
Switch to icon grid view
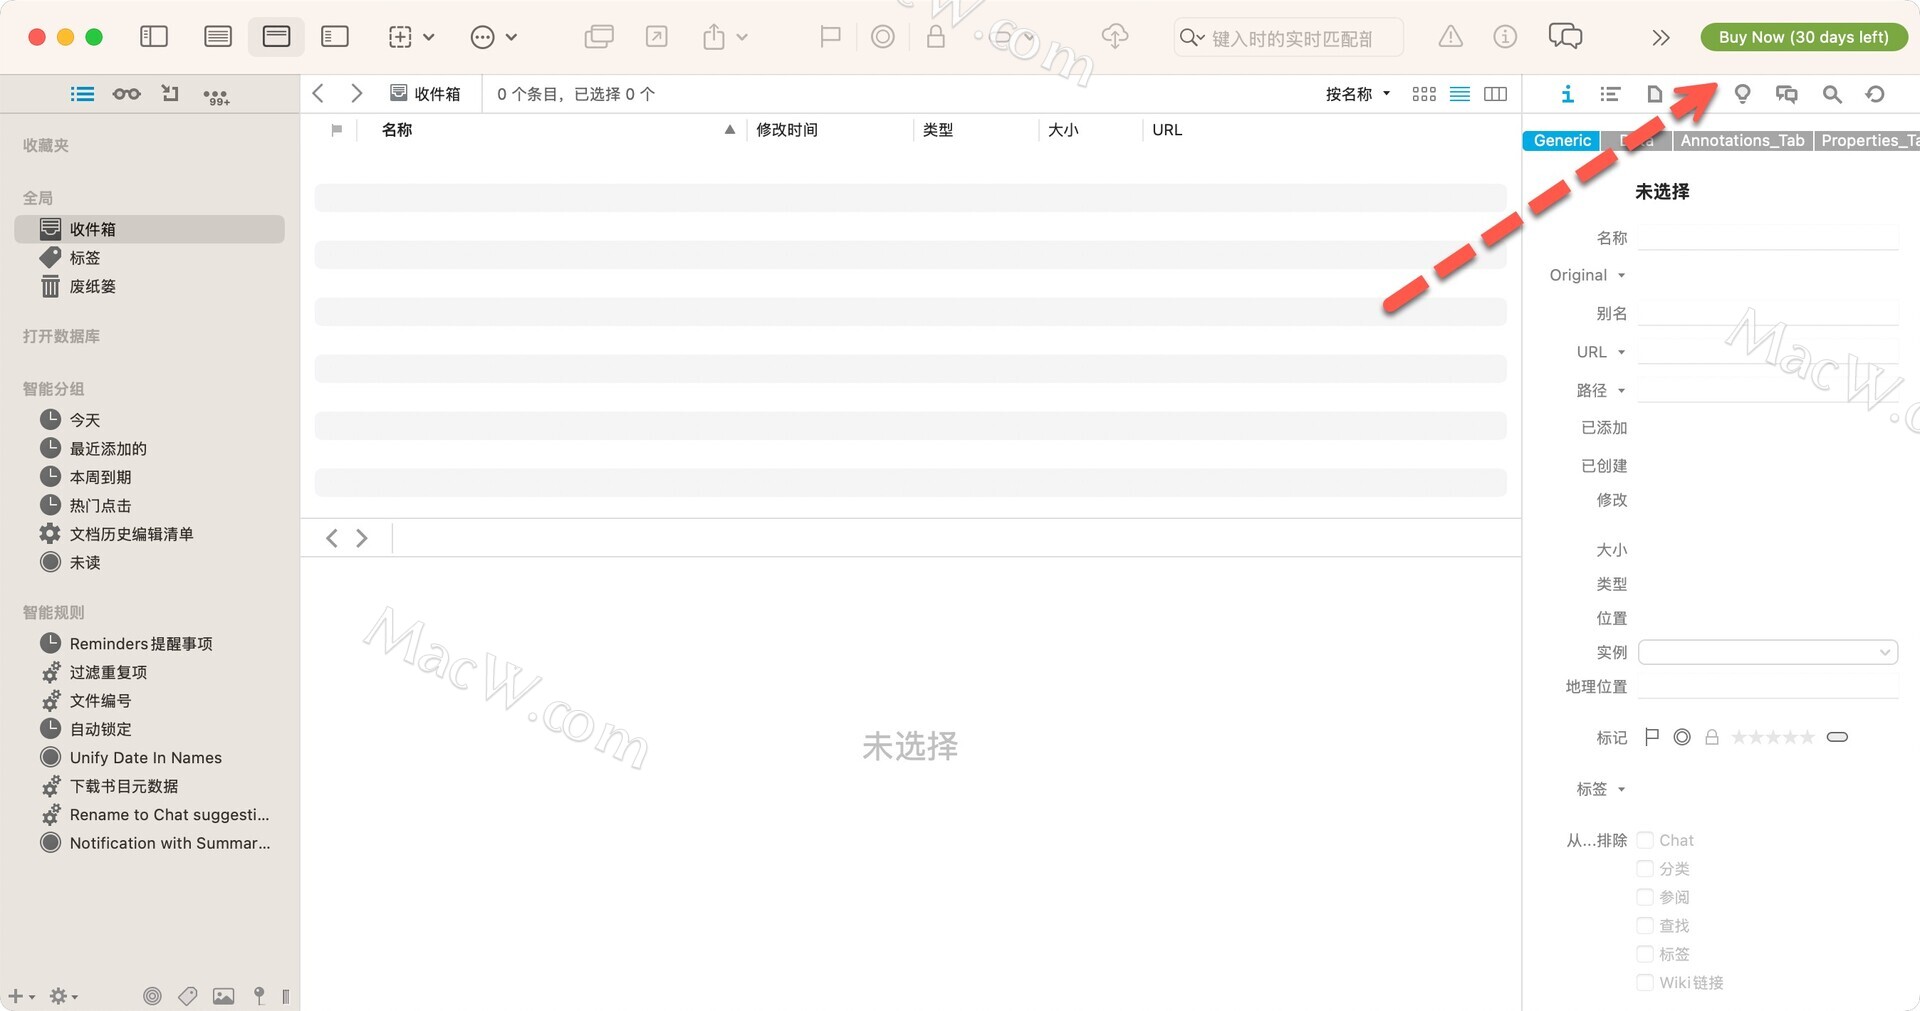(1424, 94)
